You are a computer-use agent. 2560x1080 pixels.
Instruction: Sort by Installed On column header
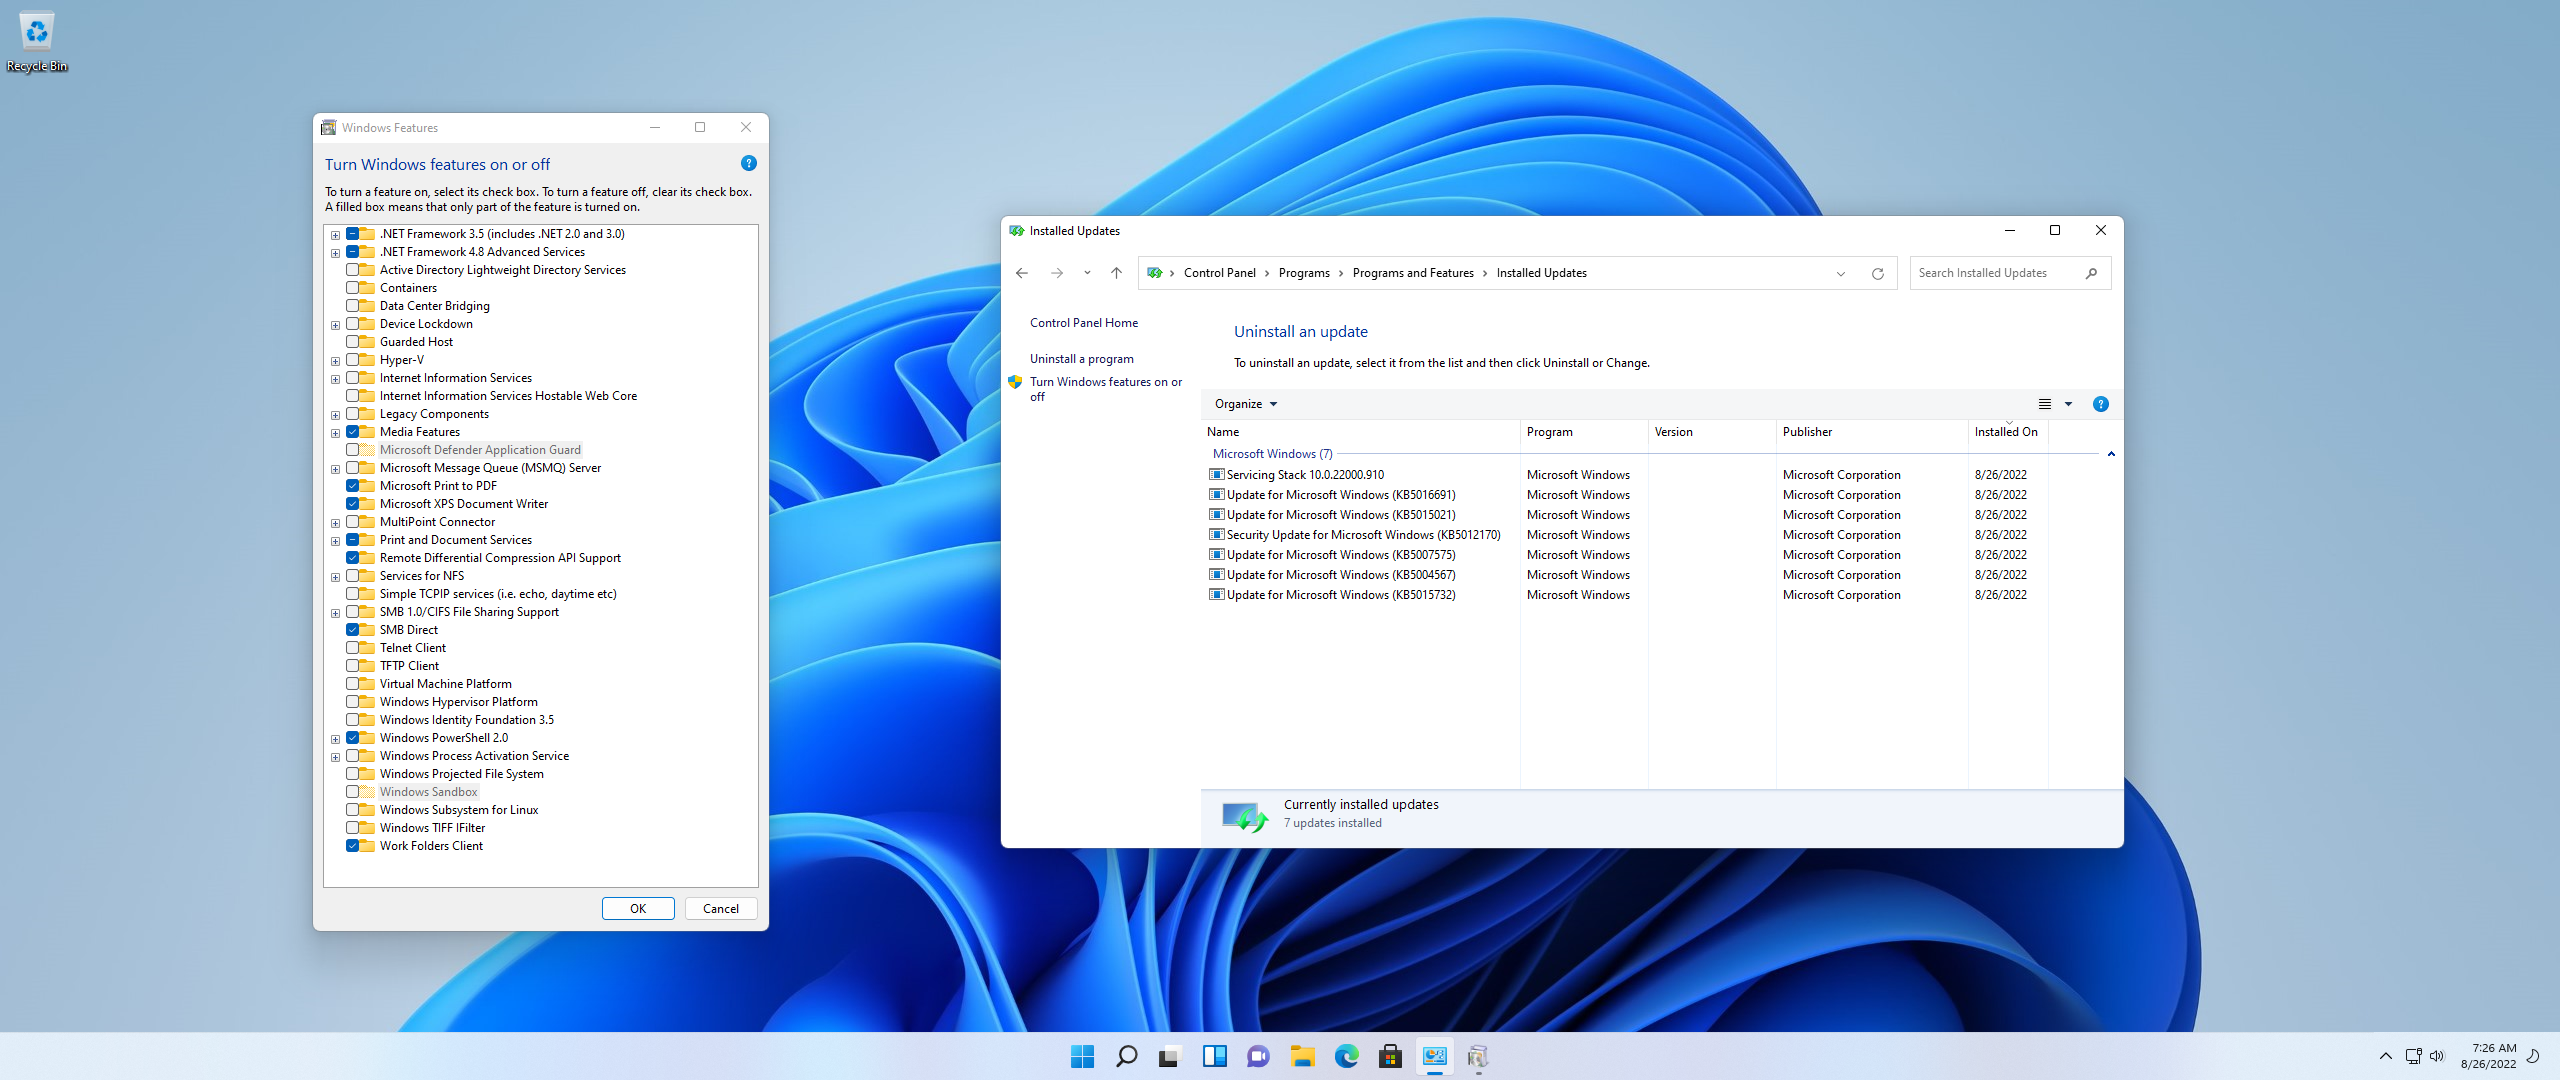point(2005,432)
